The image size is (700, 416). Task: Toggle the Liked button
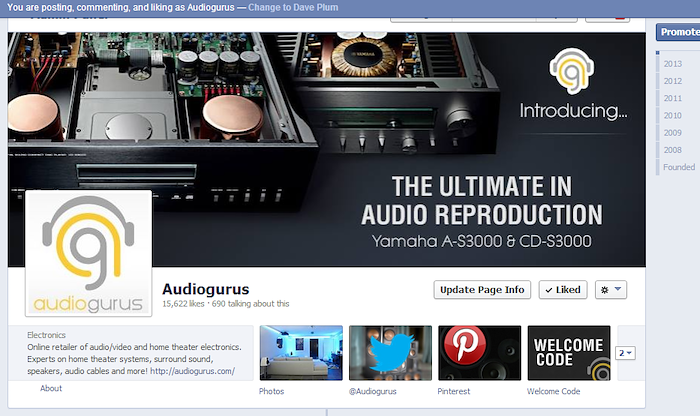click(563, 290)
